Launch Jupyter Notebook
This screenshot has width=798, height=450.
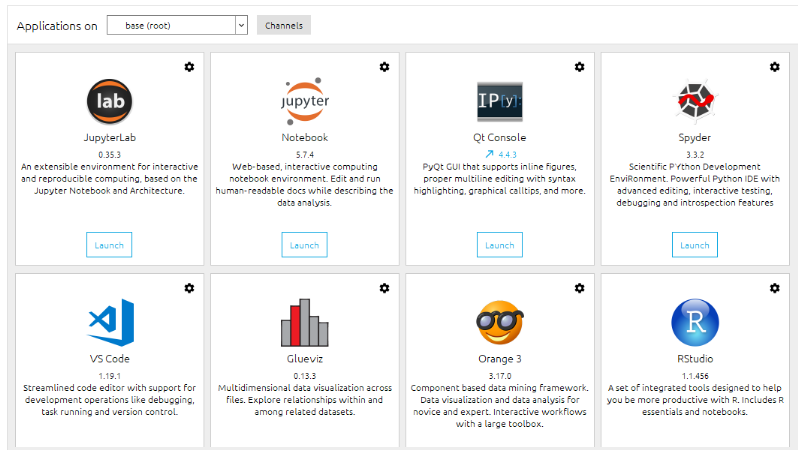(x=304, y=245)
